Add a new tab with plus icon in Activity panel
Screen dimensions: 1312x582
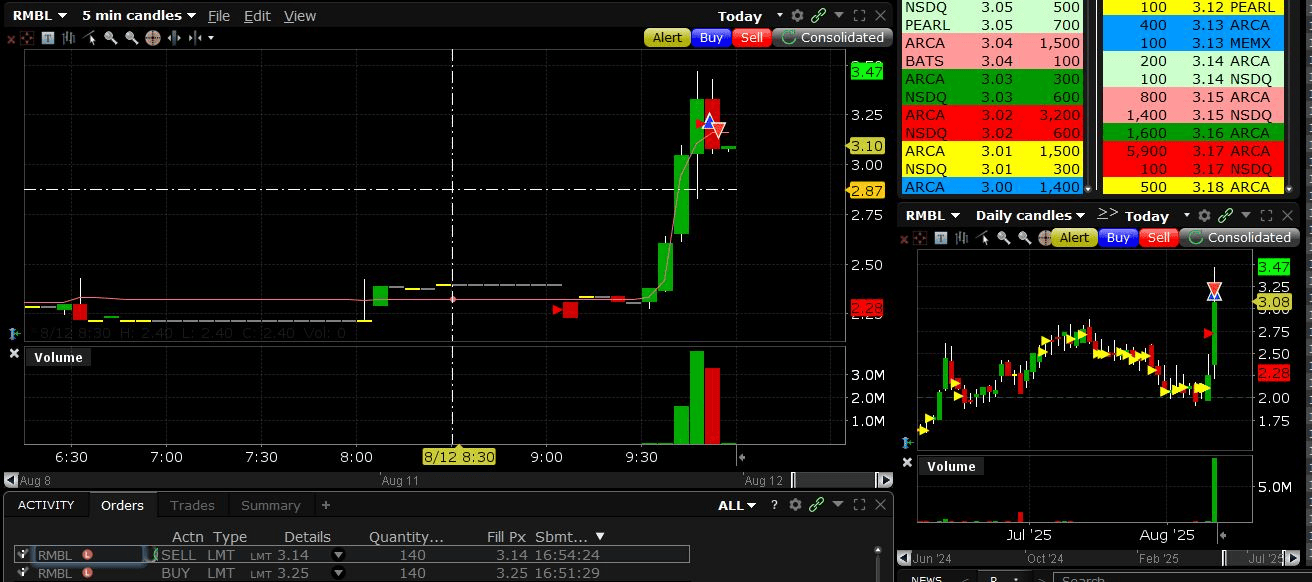pyautogui.click(x=325, y=505)
